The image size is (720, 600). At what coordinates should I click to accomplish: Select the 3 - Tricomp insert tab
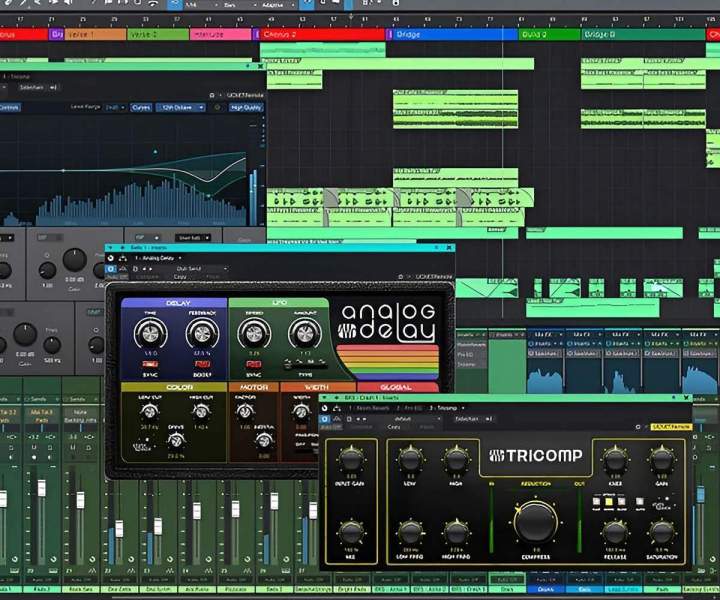pos(446,408)
